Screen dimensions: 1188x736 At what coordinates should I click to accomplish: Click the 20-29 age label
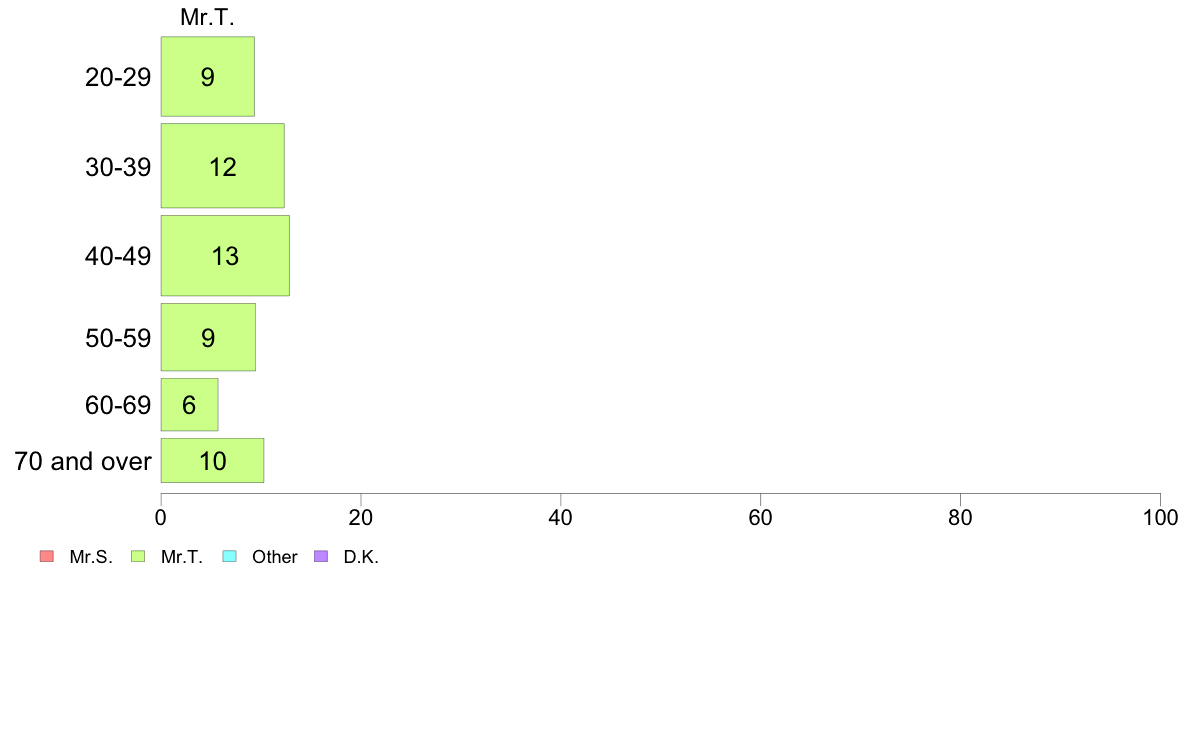pos(118,77)
